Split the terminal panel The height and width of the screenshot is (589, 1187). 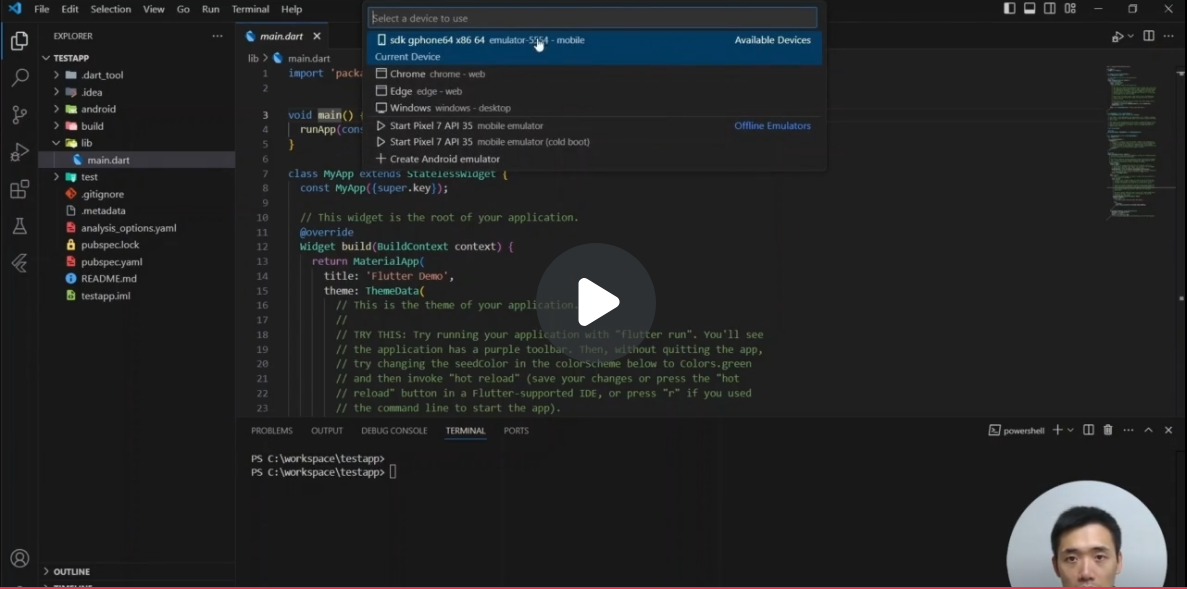[1089, 430]
